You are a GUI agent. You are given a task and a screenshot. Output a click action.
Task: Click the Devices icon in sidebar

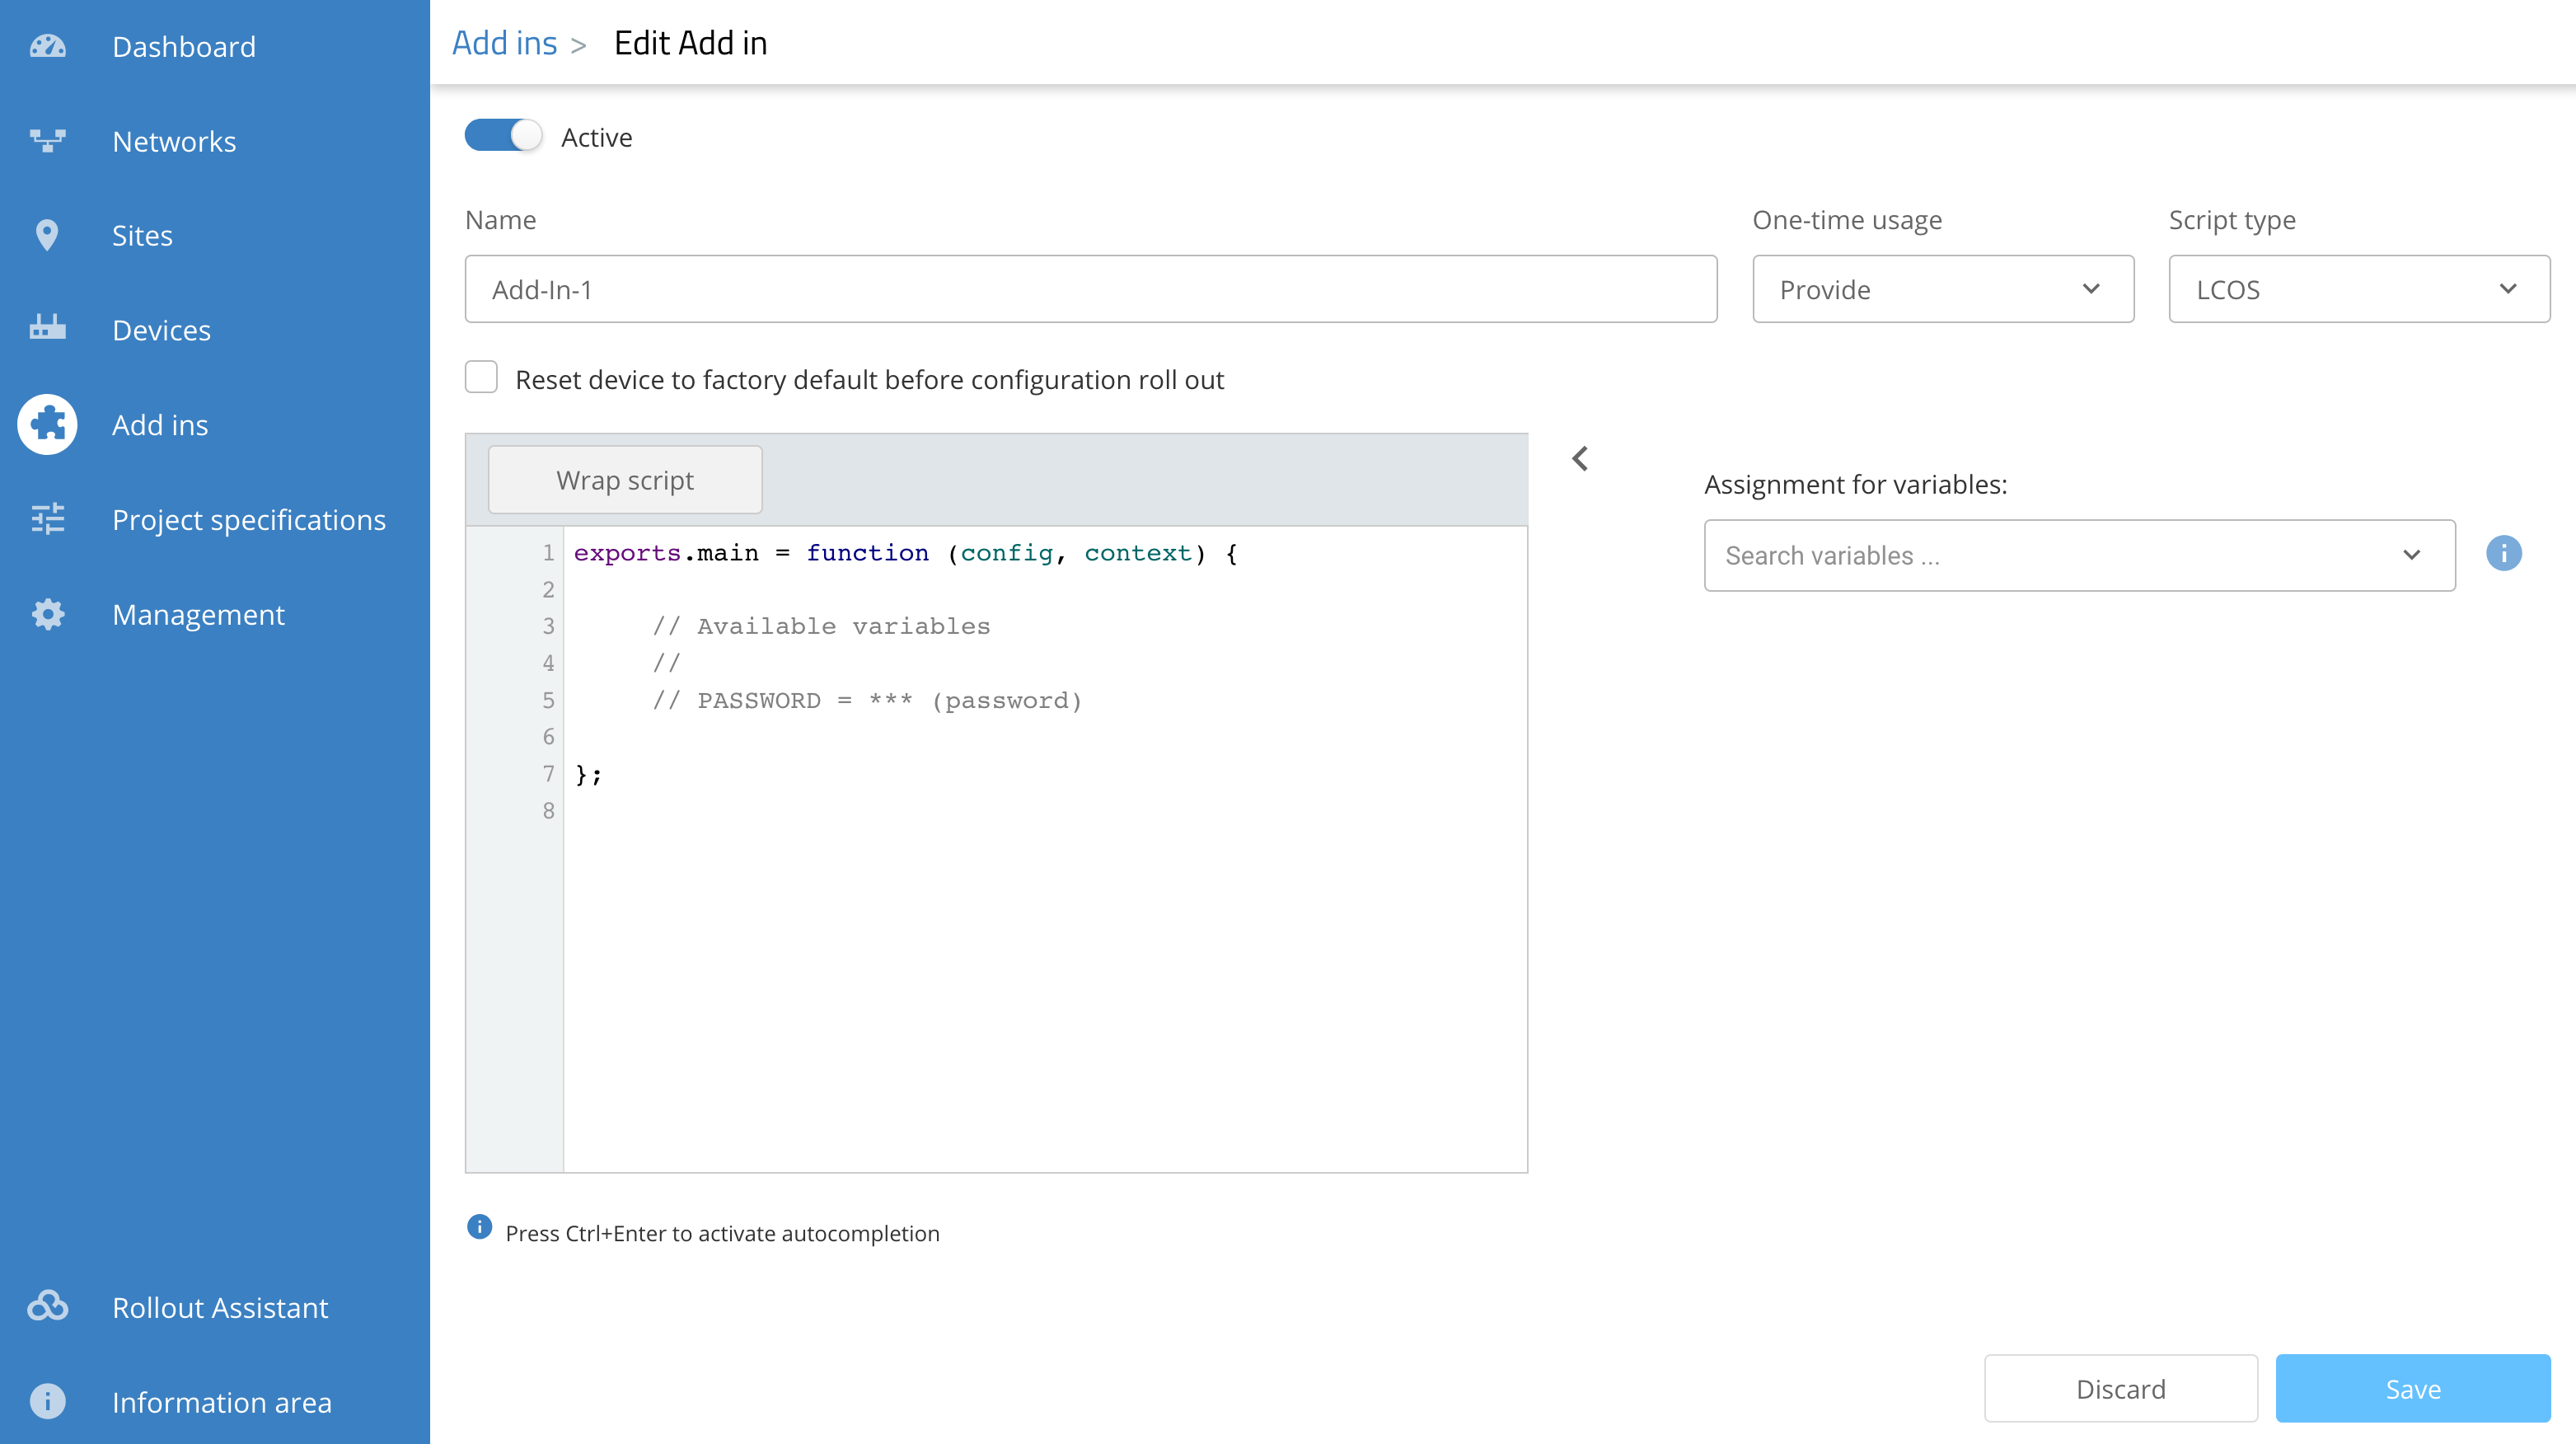pyautogui.click(x=47, y=330)
